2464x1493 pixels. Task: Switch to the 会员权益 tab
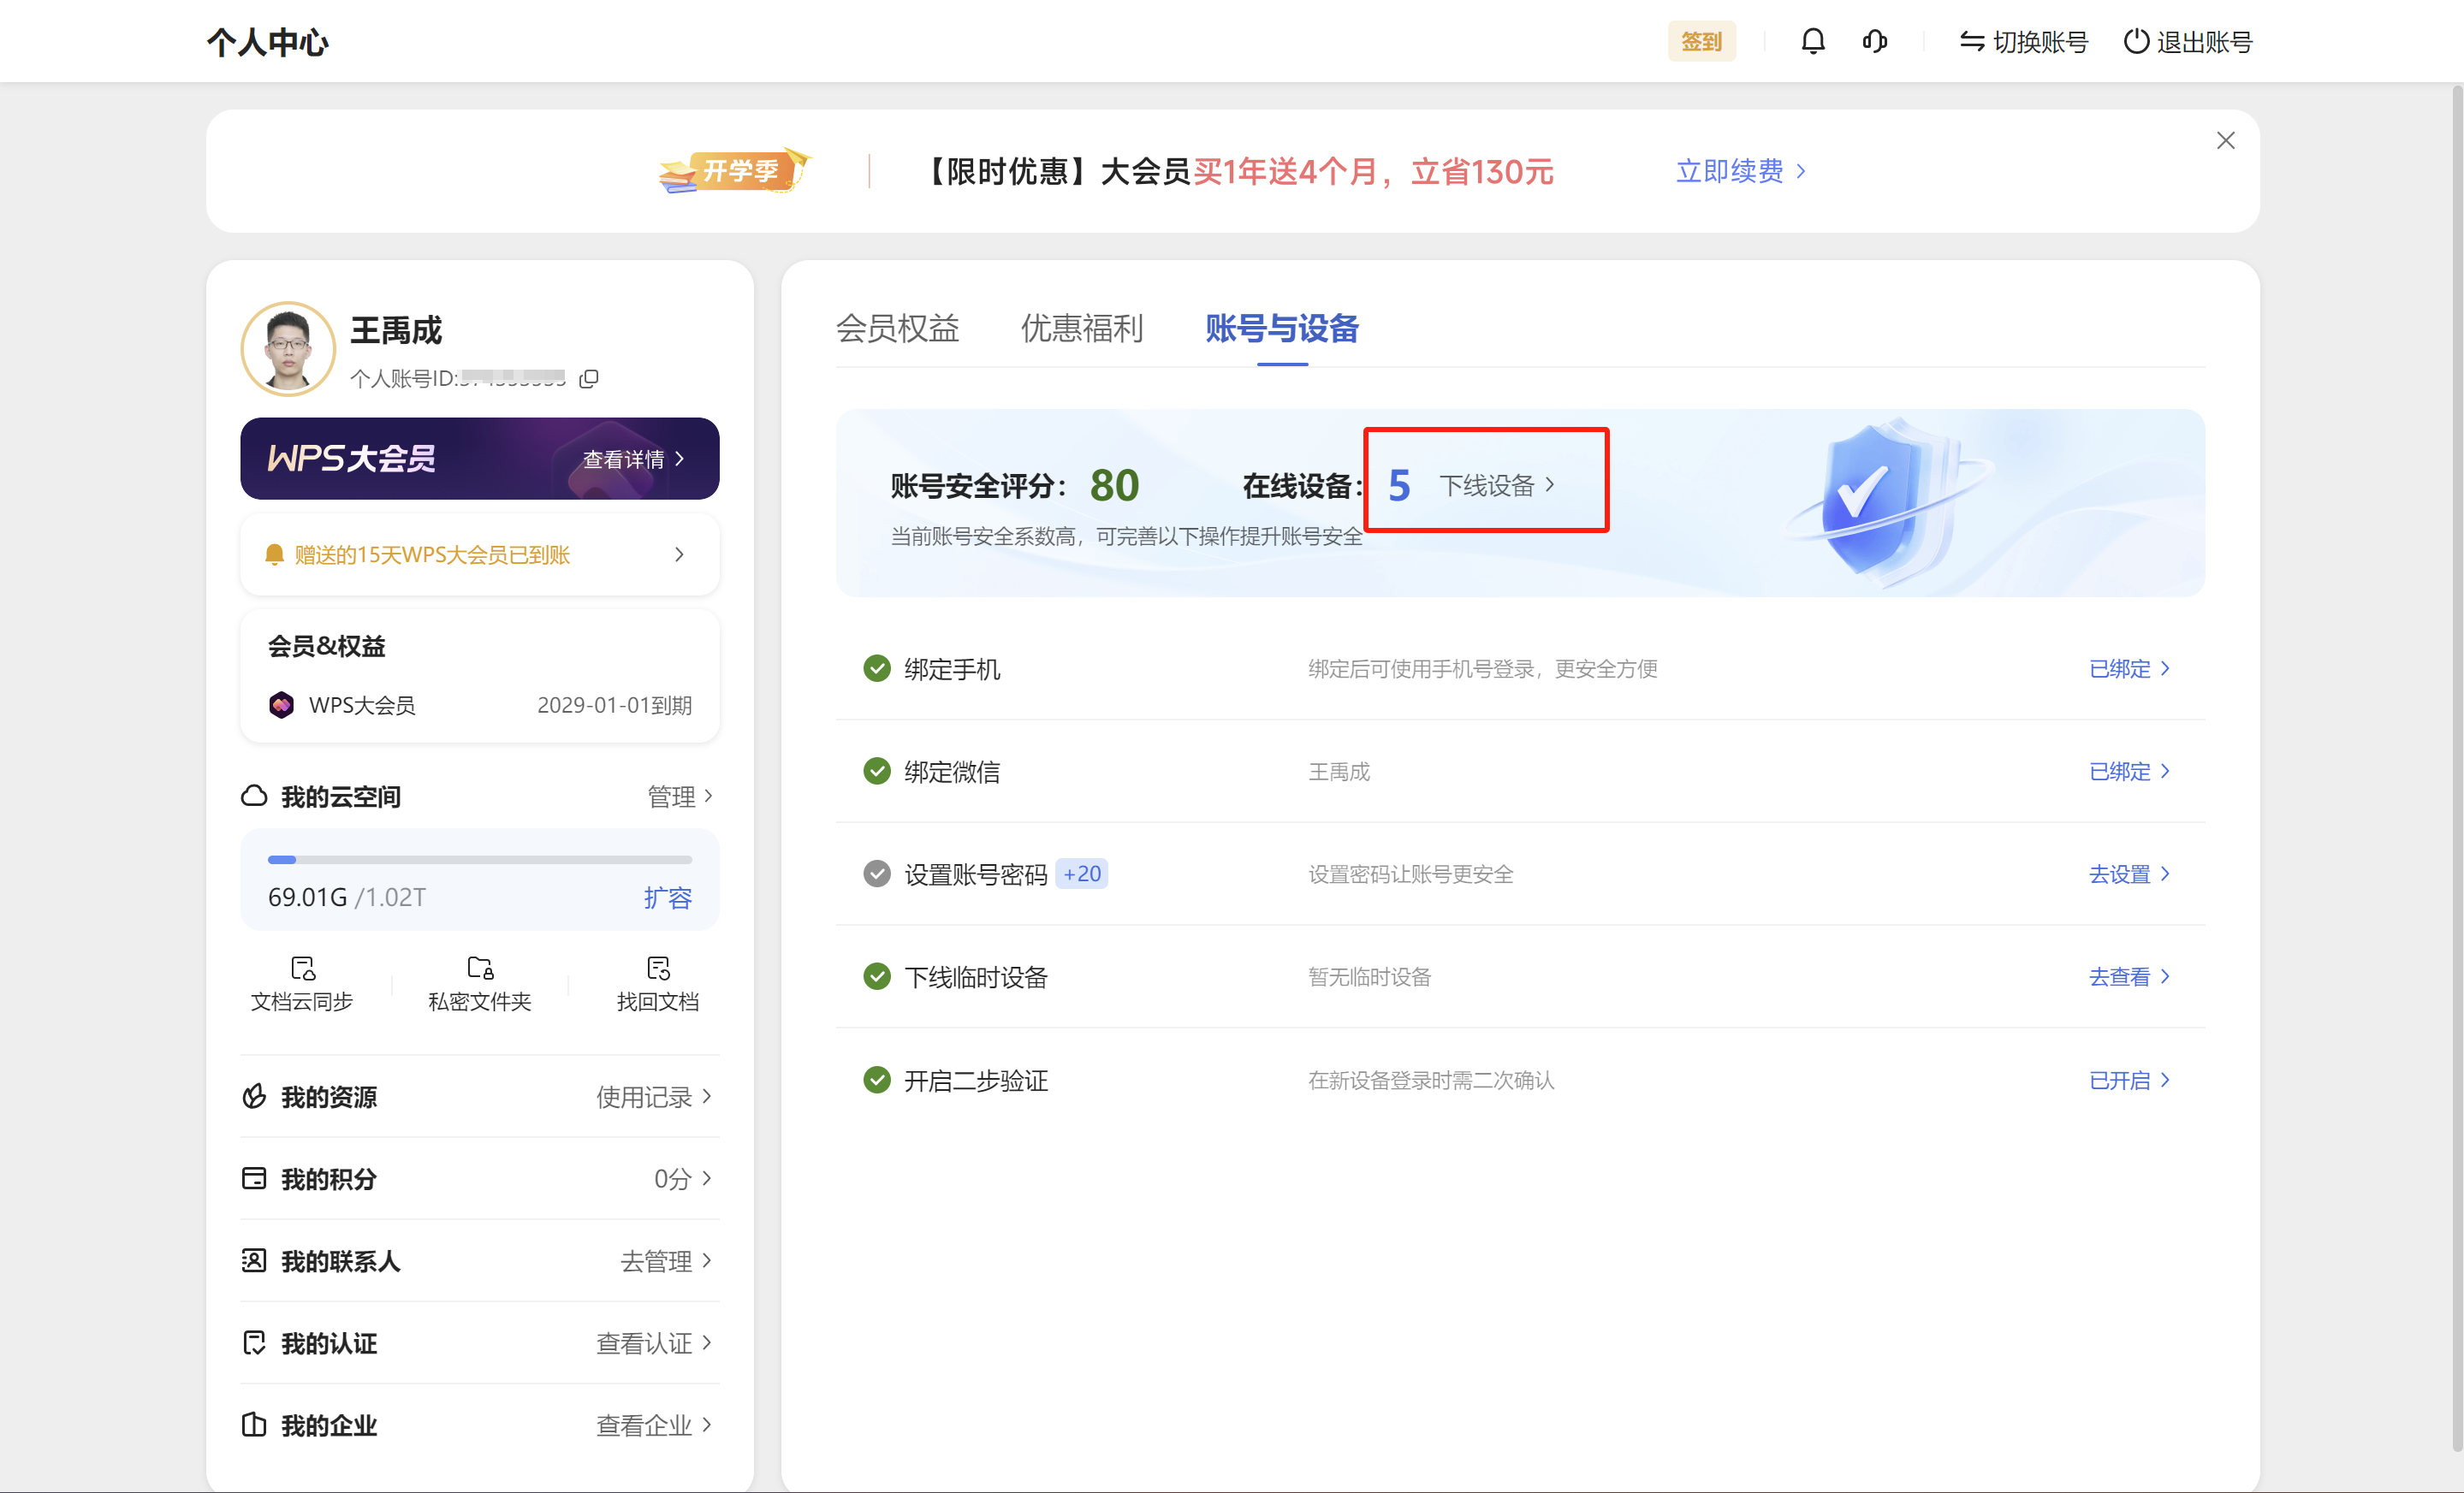click(x=897, y=328)
